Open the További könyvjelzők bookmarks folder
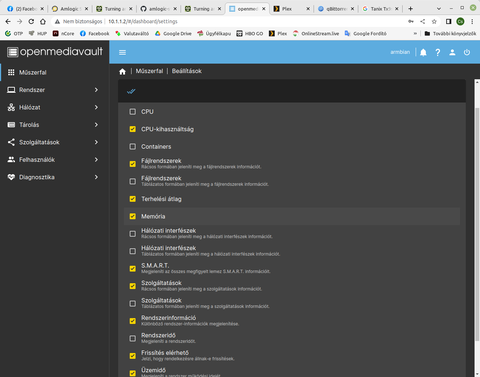The height and width of the screenshot is (377, 480). click(450, 33)
